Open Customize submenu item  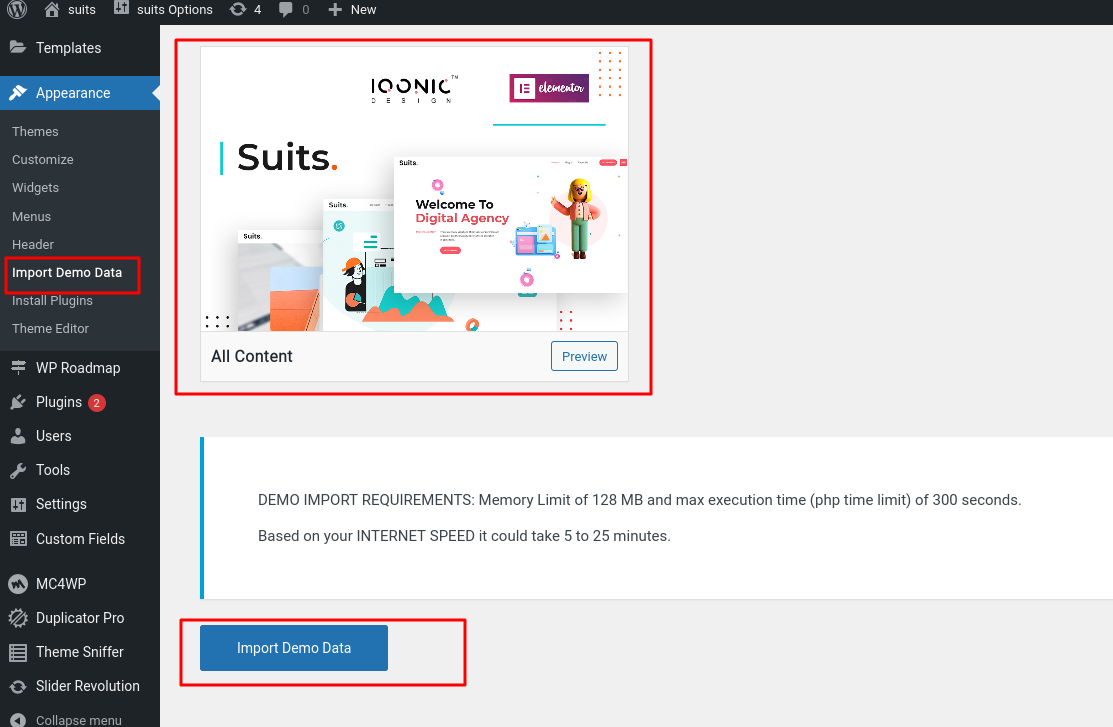click(43, 160)
